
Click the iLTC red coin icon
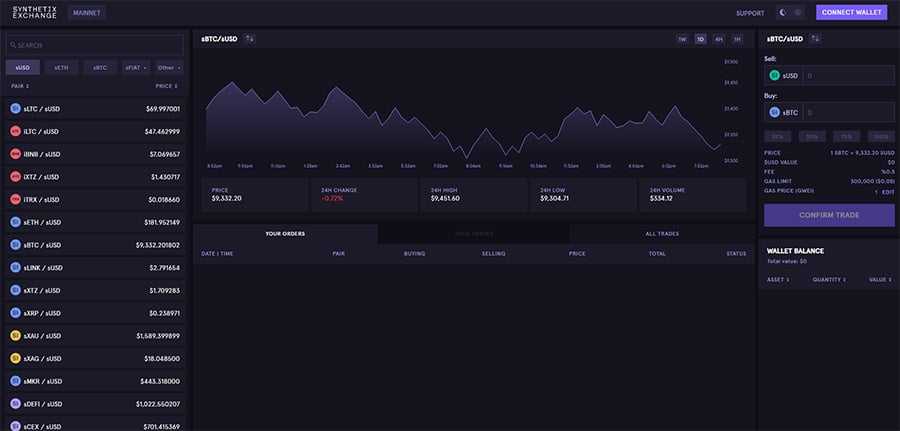(x=15, y=131)
